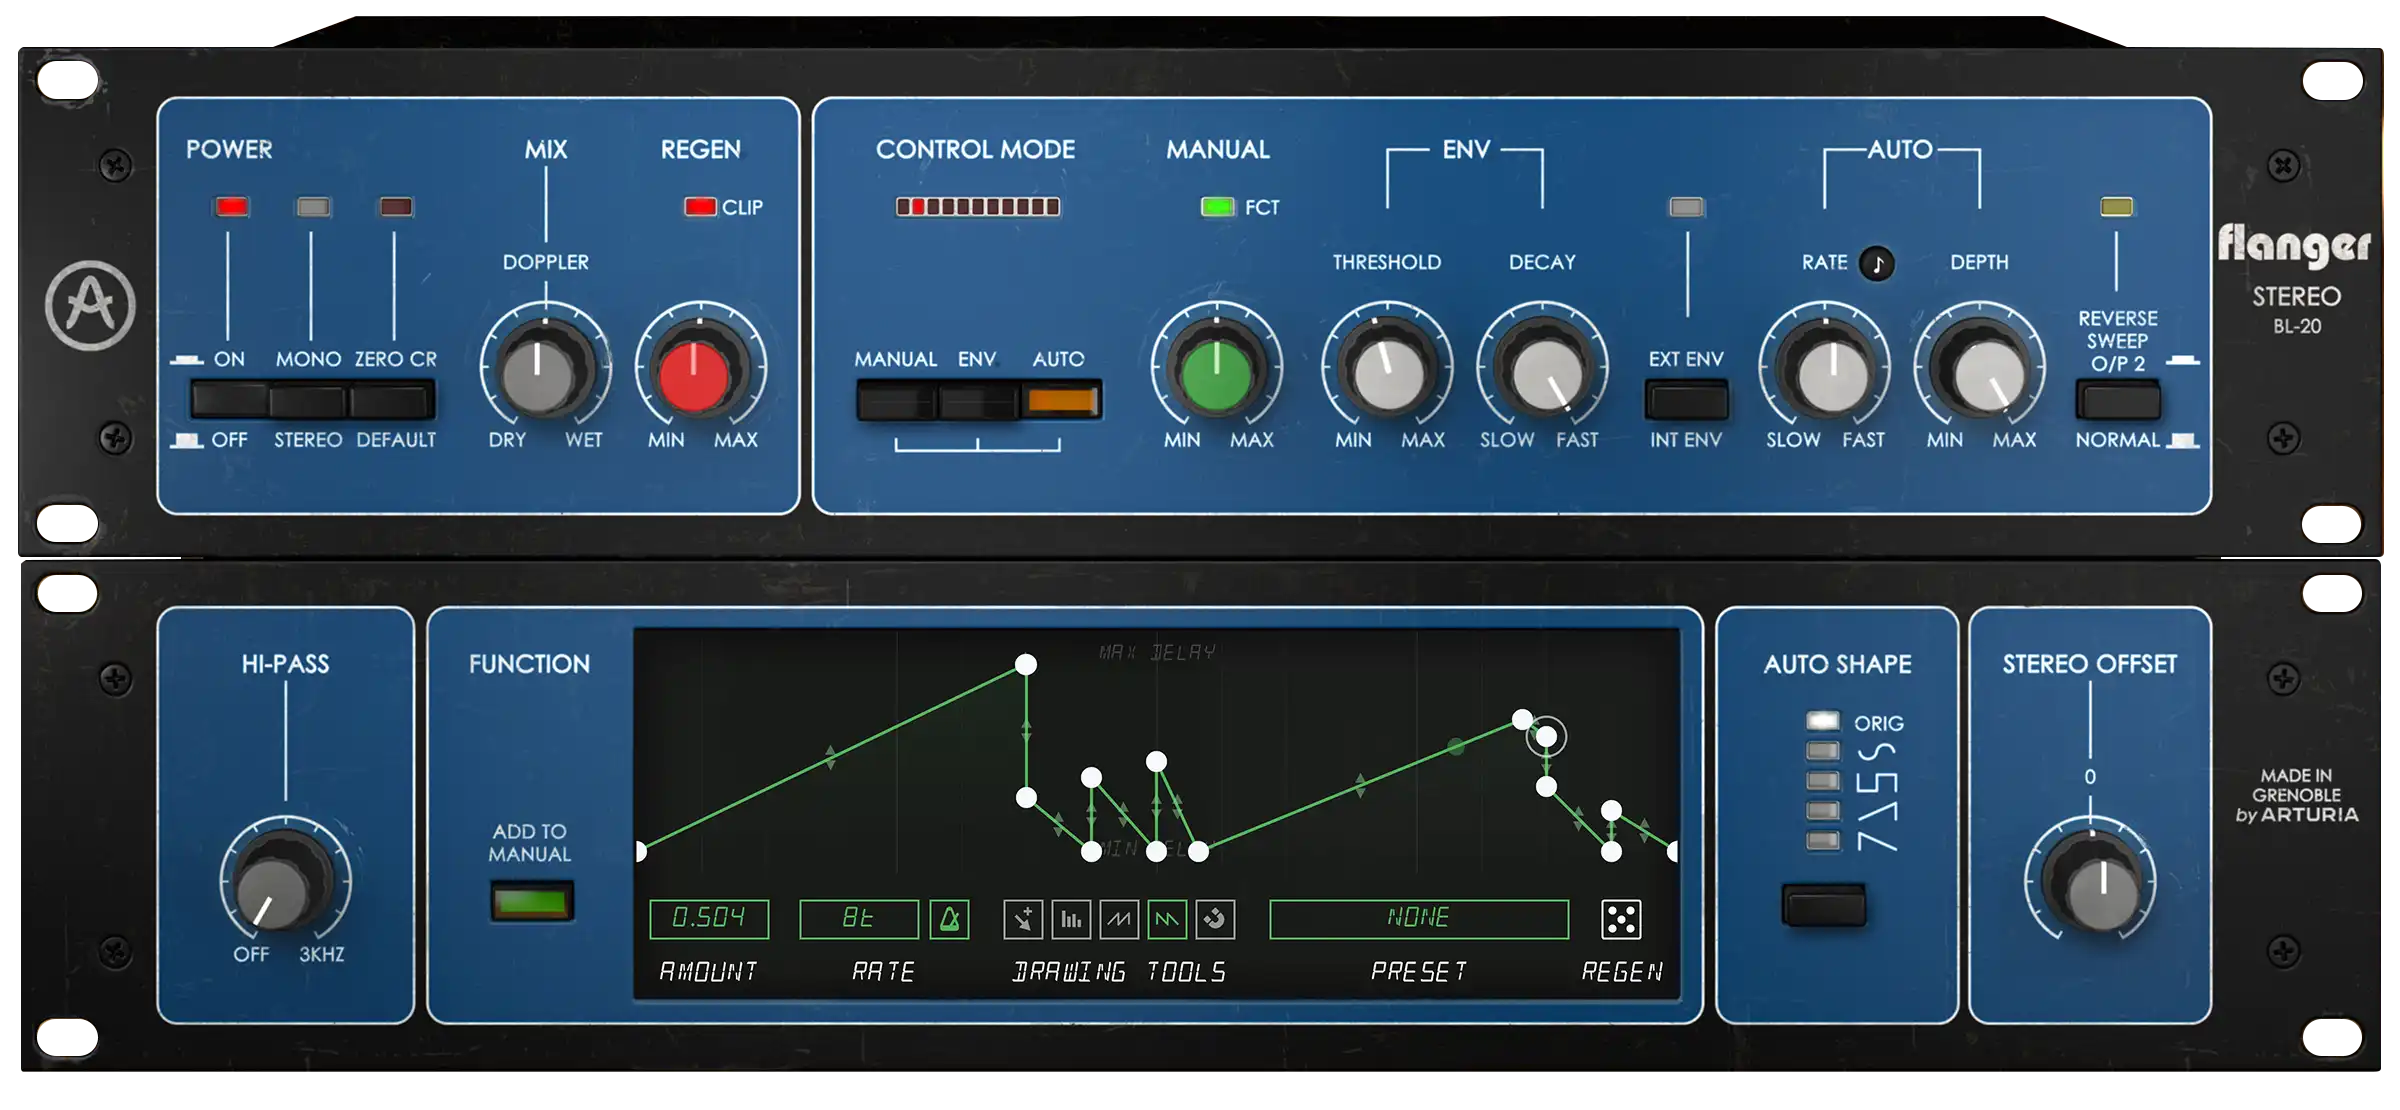Click the metronome sync icon beside Rate

pyautogui.click(x=949, y=919)
